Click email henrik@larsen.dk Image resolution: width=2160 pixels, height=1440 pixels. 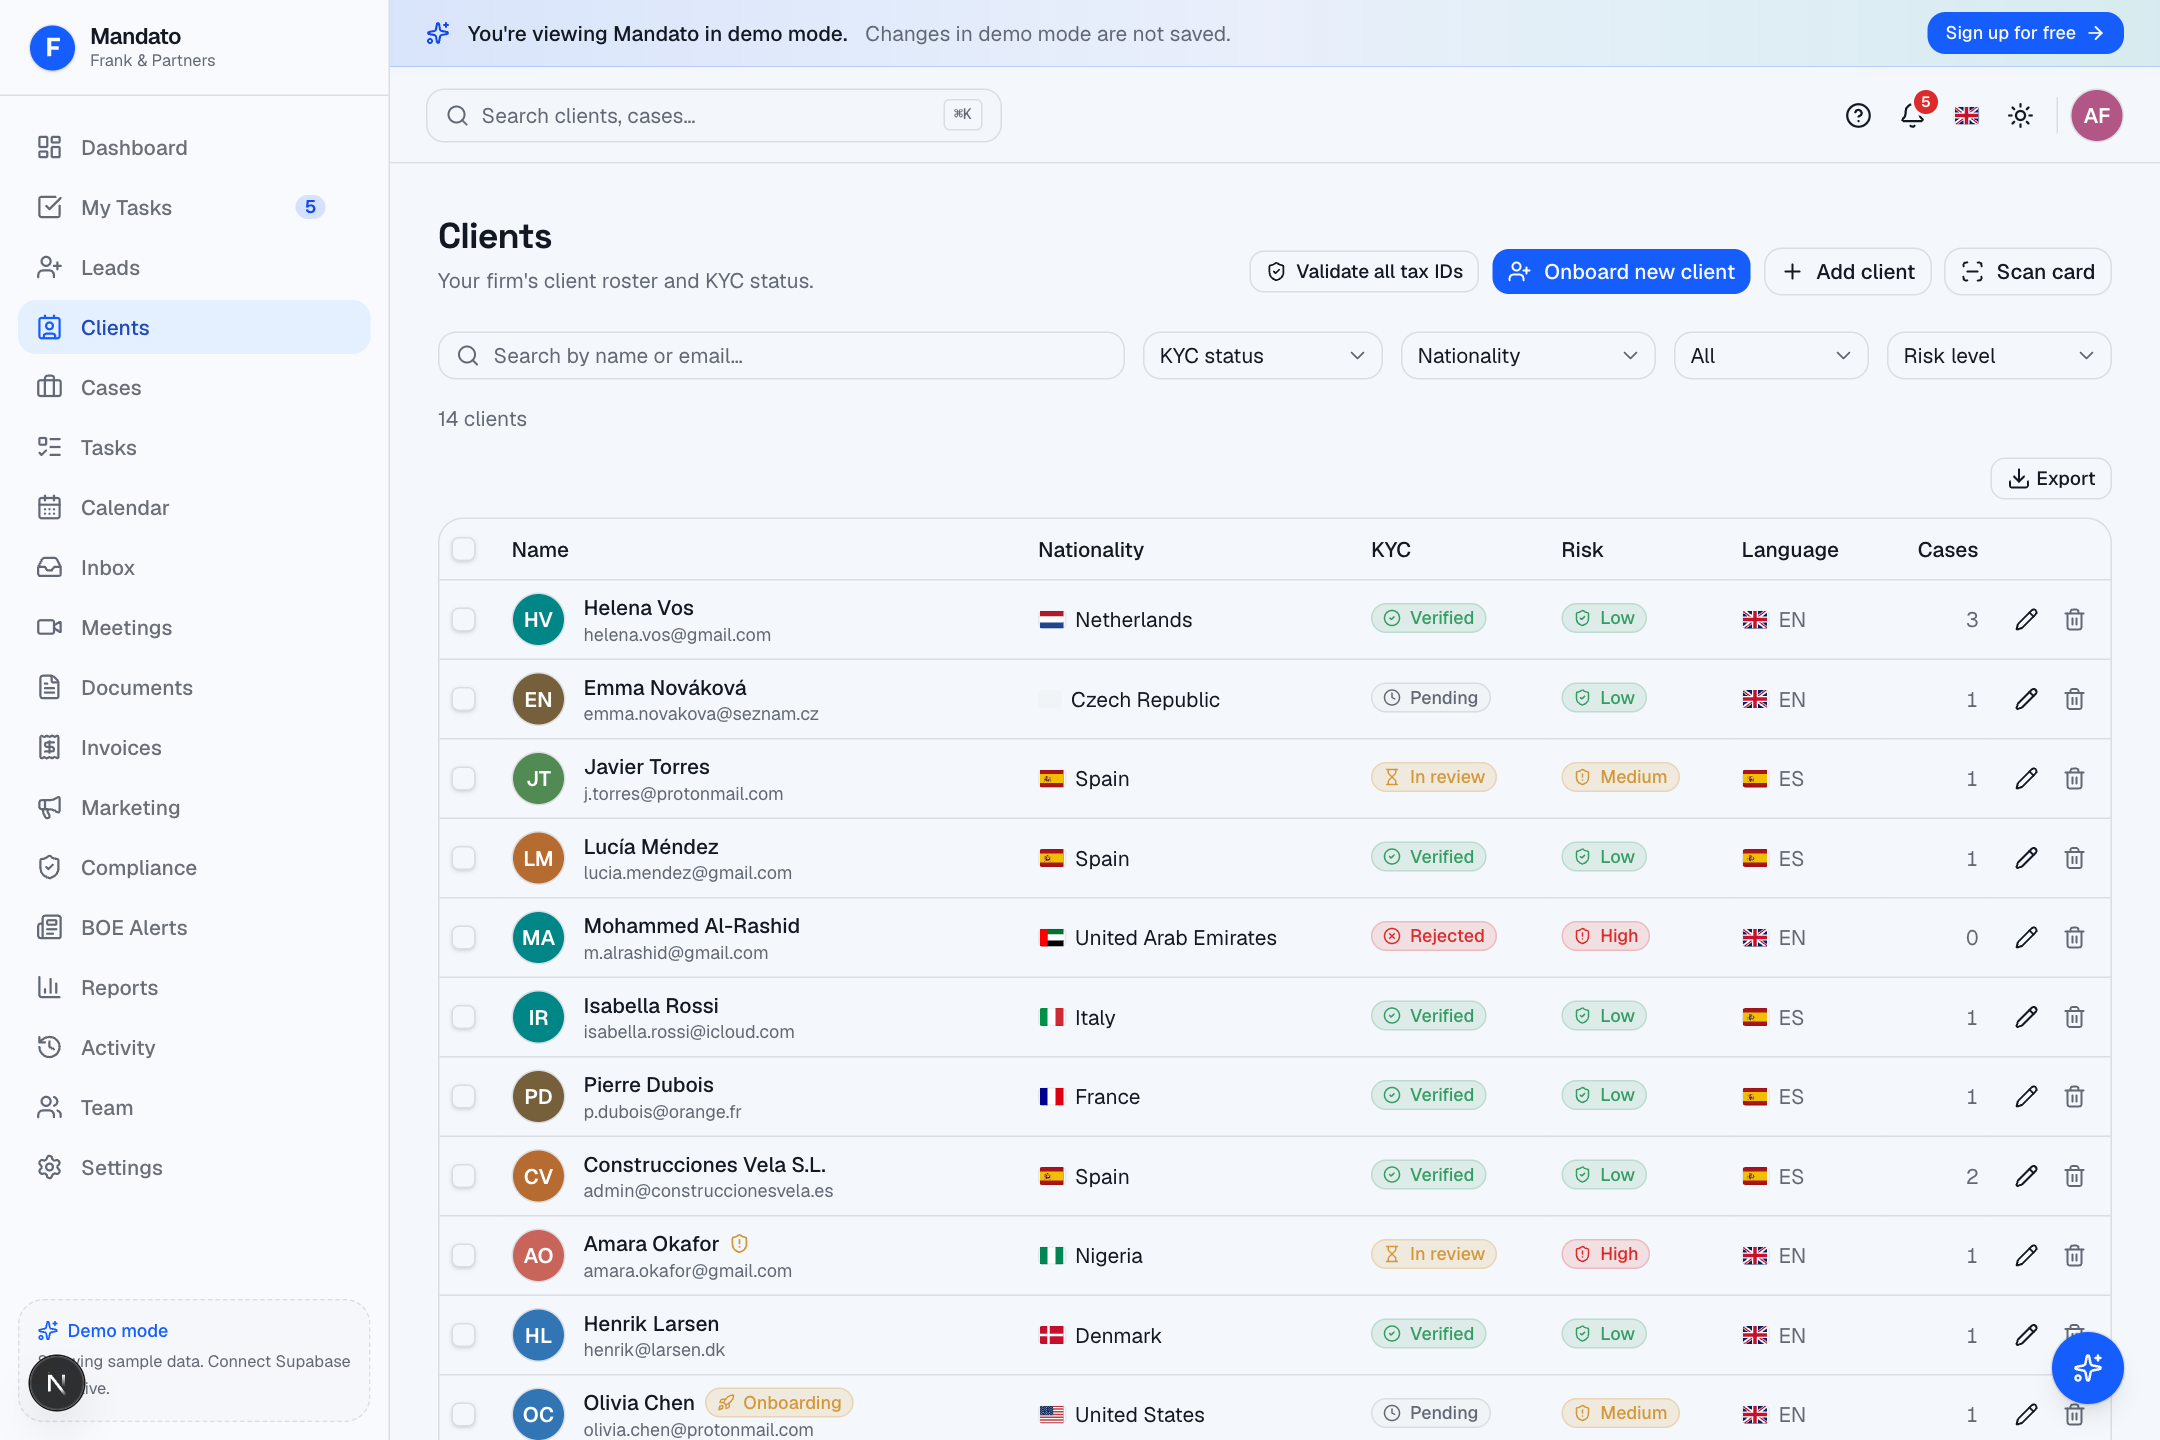coord(654,1350)
